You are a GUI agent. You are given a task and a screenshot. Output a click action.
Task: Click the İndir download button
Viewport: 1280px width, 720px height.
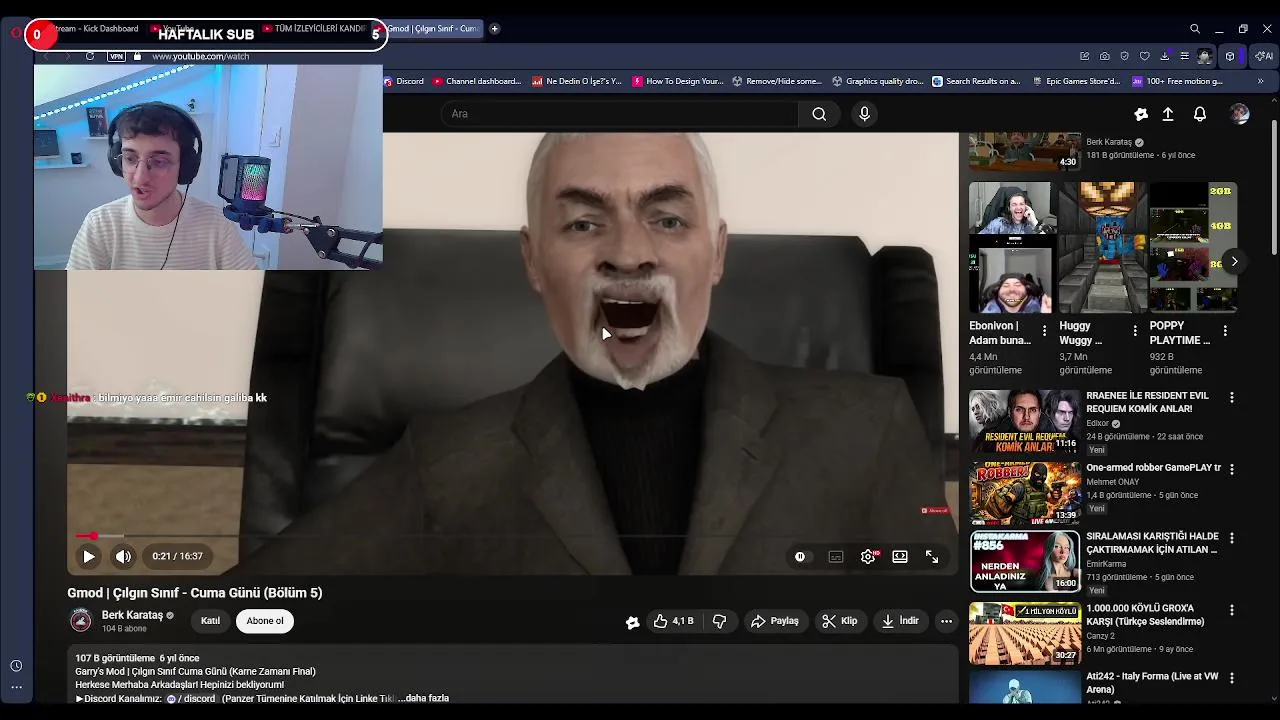pyautogui.click(x=900, y=621)
